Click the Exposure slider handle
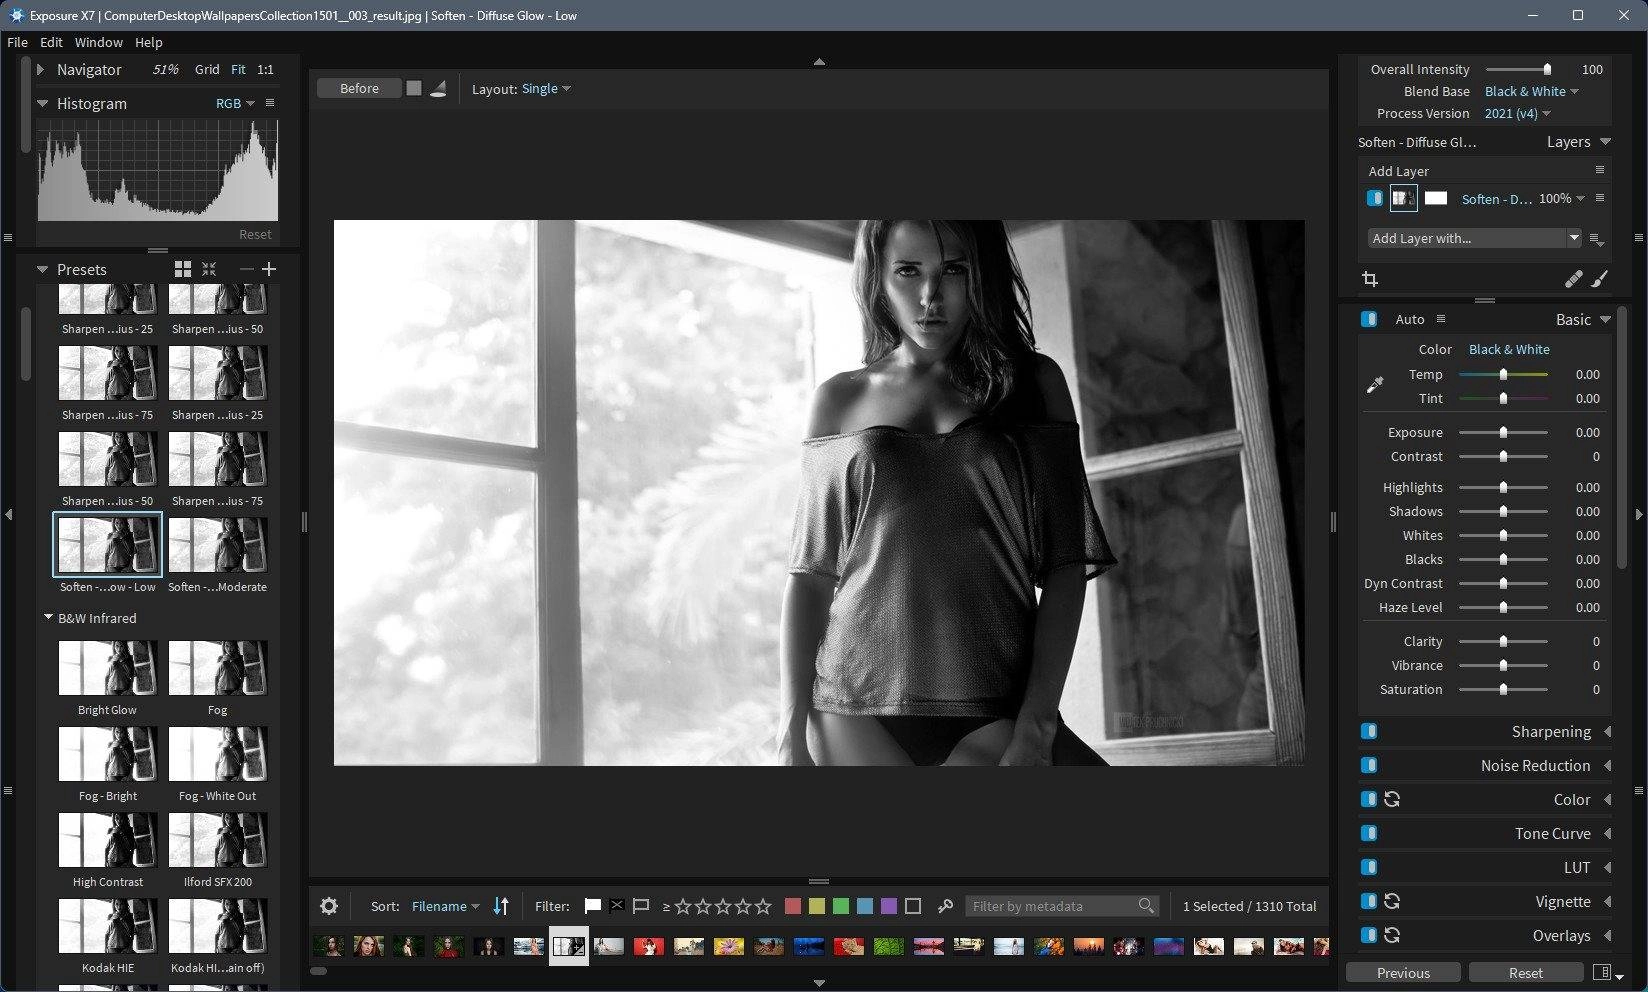Screen dimensions: 1648x992 pyautogui.click(x=1503, y=432)
